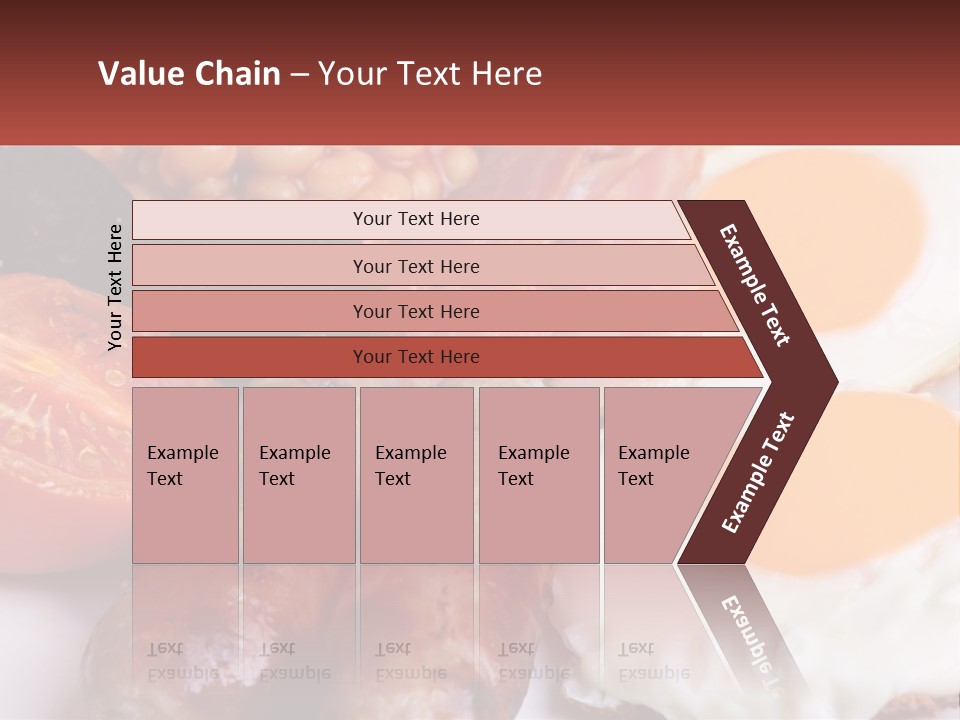Click the Value Chain slide title
The image size is (960, 720).
320,73
